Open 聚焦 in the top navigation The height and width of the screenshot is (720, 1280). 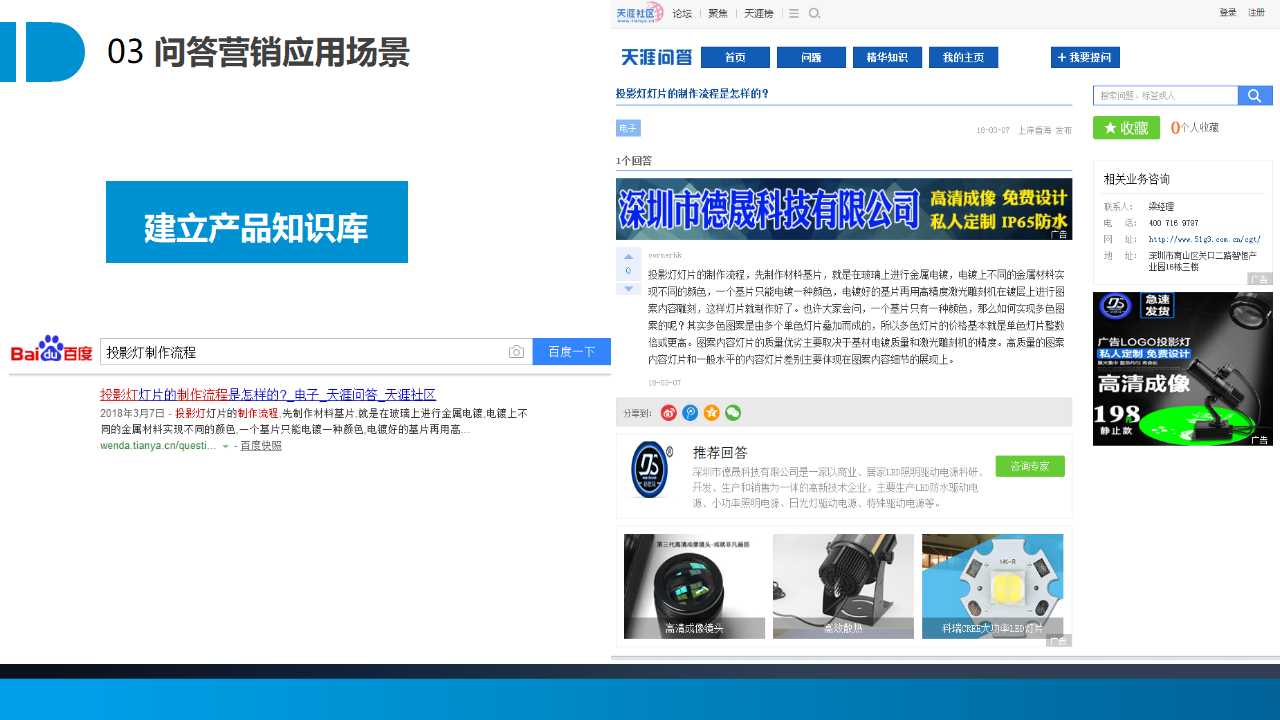[718, 13]
